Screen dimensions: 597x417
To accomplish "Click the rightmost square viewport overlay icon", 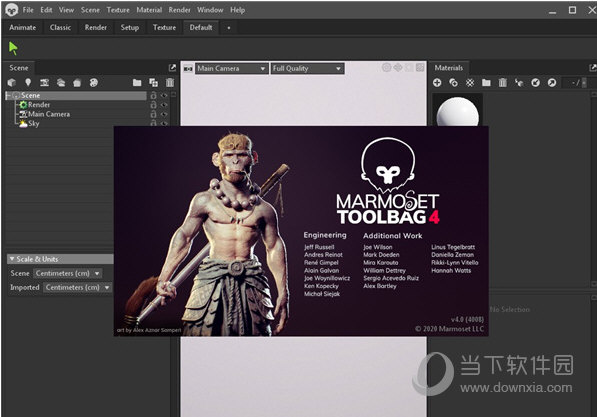I will click(x=420, y=68).
